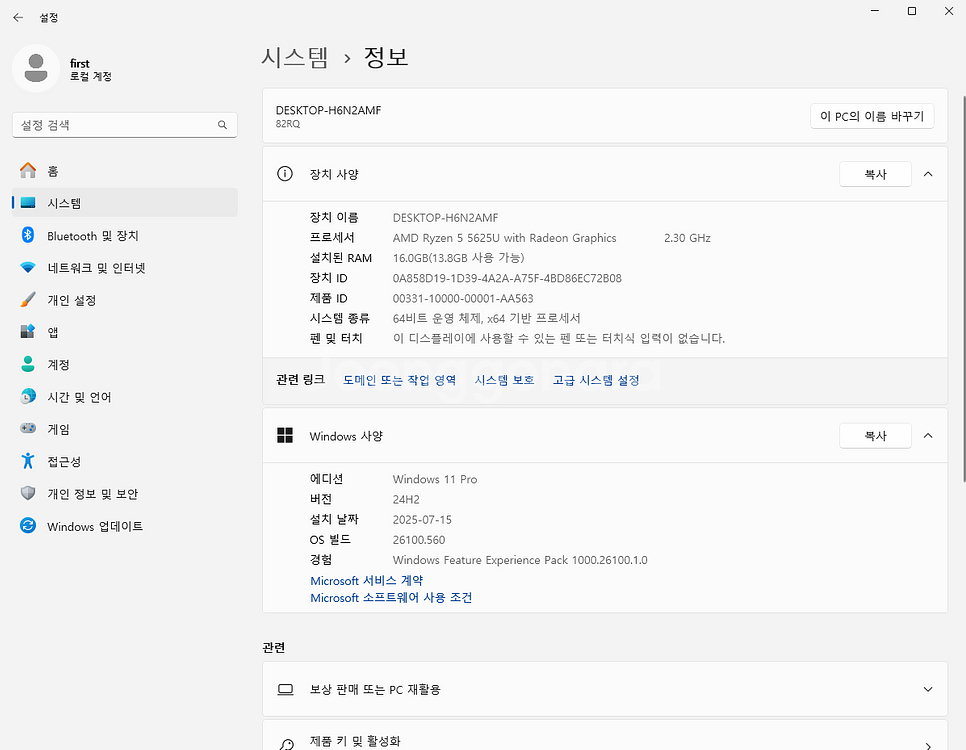This screenshot has width=966, height=750.
Task: Click processor value AMD Ryzen 5 5625U
Action: pos(505,238)
